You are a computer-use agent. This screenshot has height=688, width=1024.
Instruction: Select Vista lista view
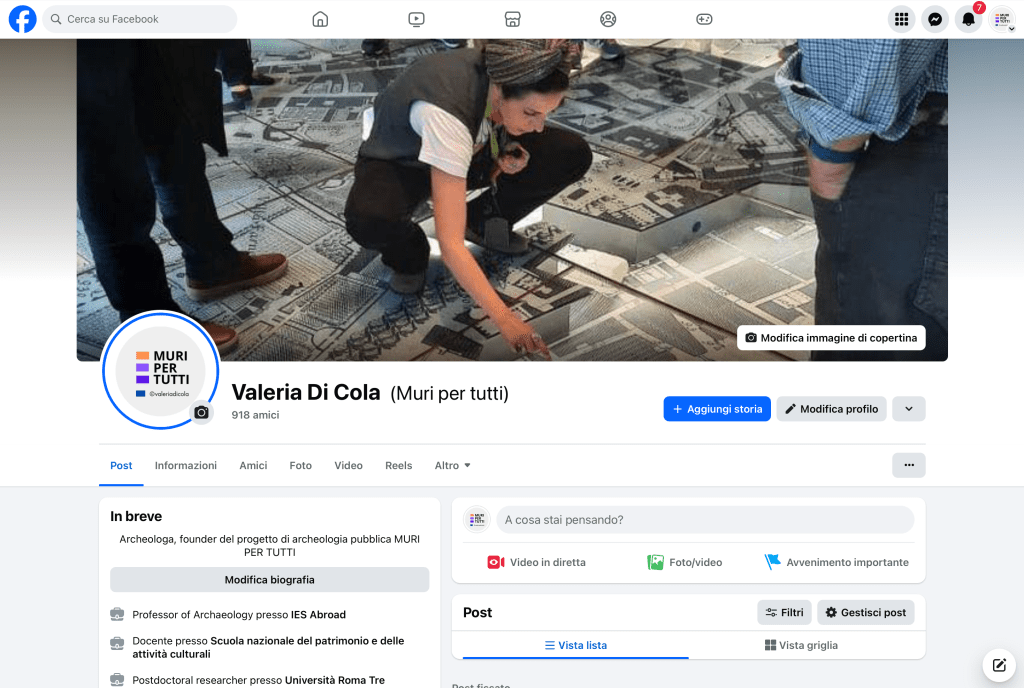point(575,645)
